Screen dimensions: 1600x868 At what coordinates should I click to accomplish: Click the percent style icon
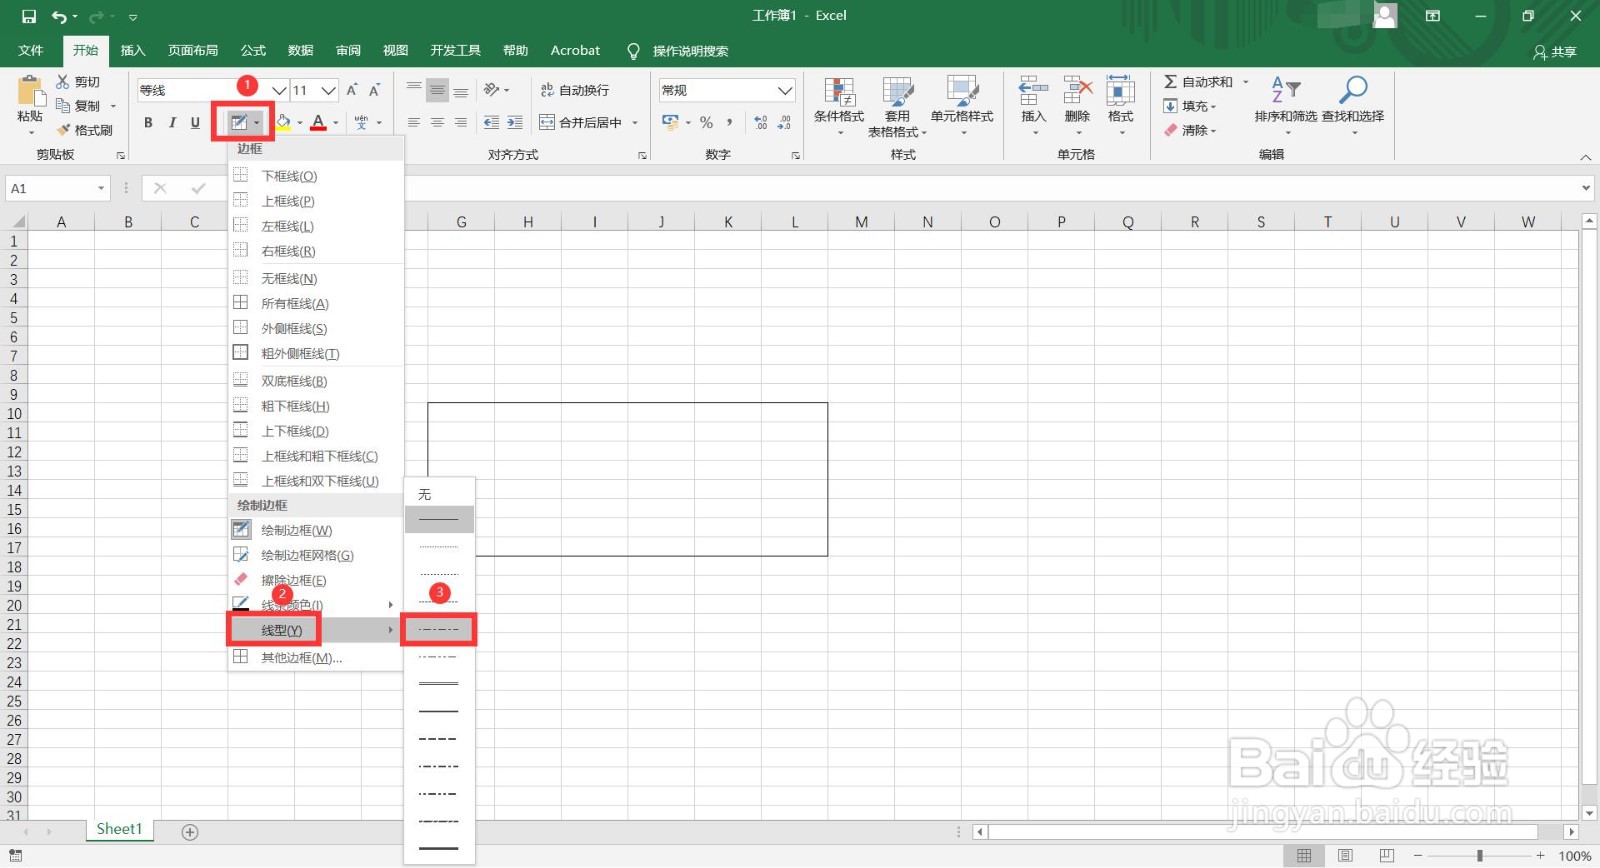[x=706, y=122]
